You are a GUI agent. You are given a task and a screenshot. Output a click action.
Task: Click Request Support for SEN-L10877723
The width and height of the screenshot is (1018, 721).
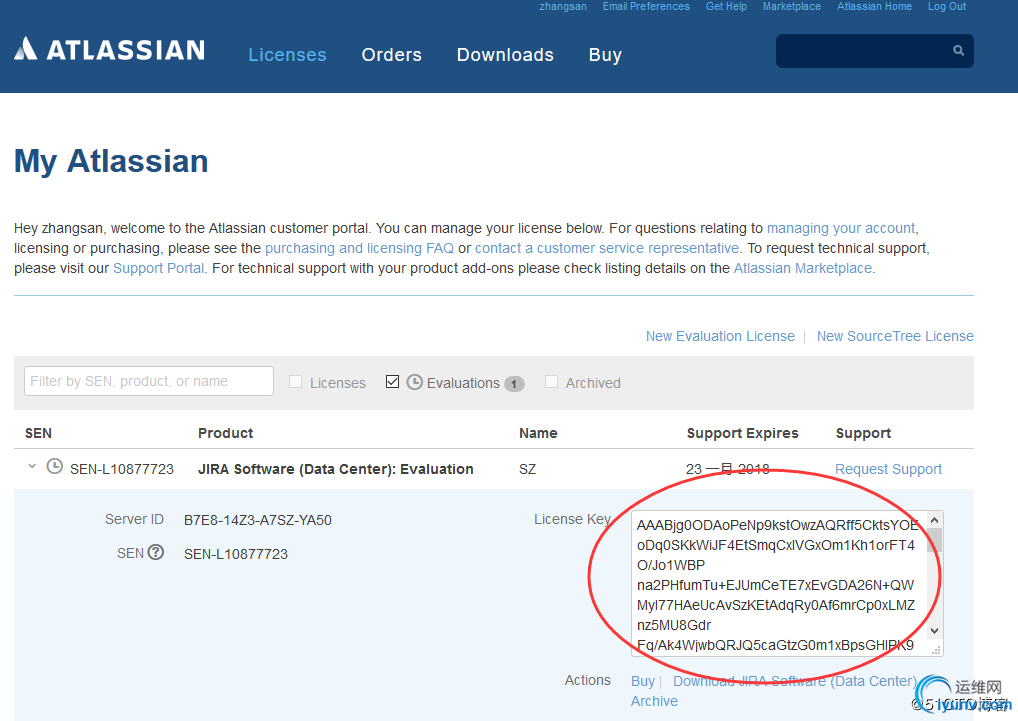888,469
